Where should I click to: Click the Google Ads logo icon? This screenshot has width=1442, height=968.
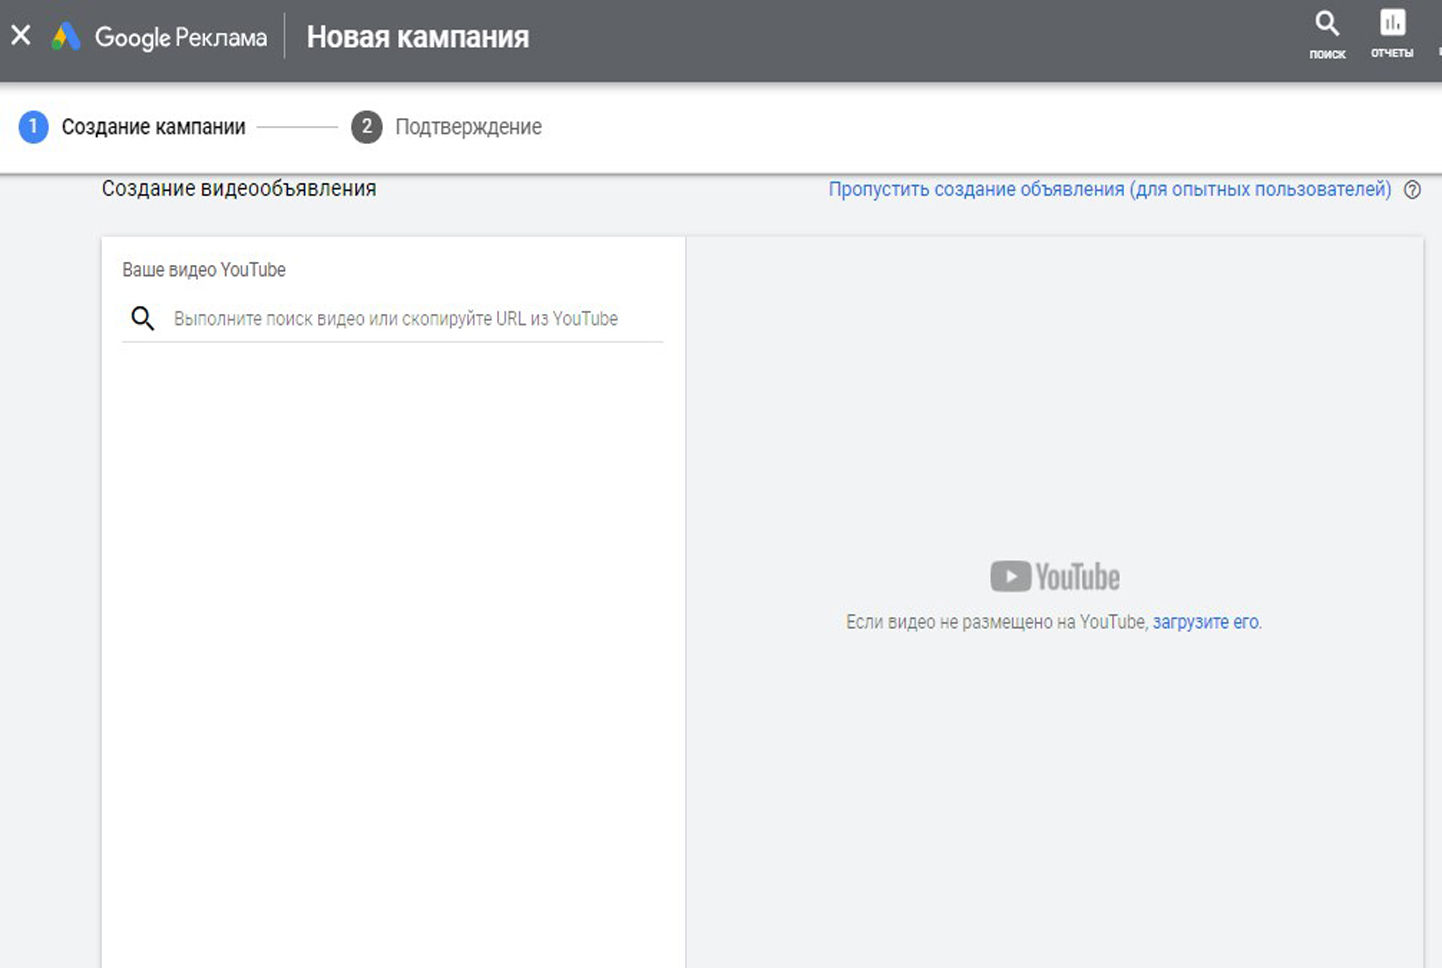pos(66,37)
